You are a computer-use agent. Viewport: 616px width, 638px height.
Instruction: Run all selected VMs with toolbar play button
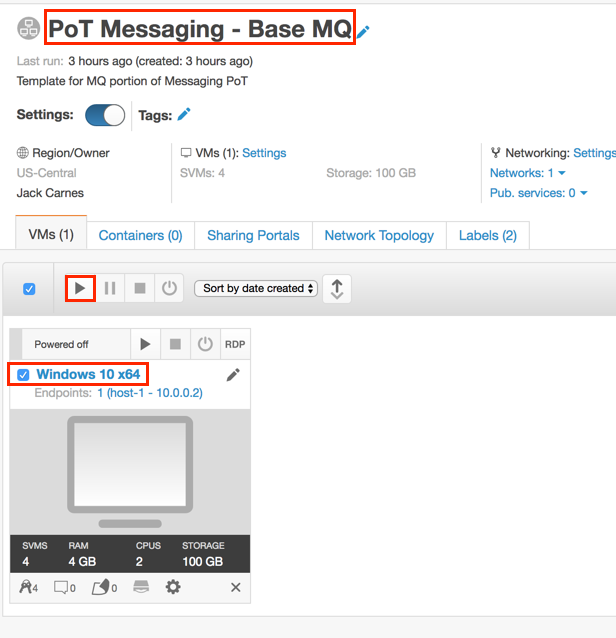click(80, 288)
